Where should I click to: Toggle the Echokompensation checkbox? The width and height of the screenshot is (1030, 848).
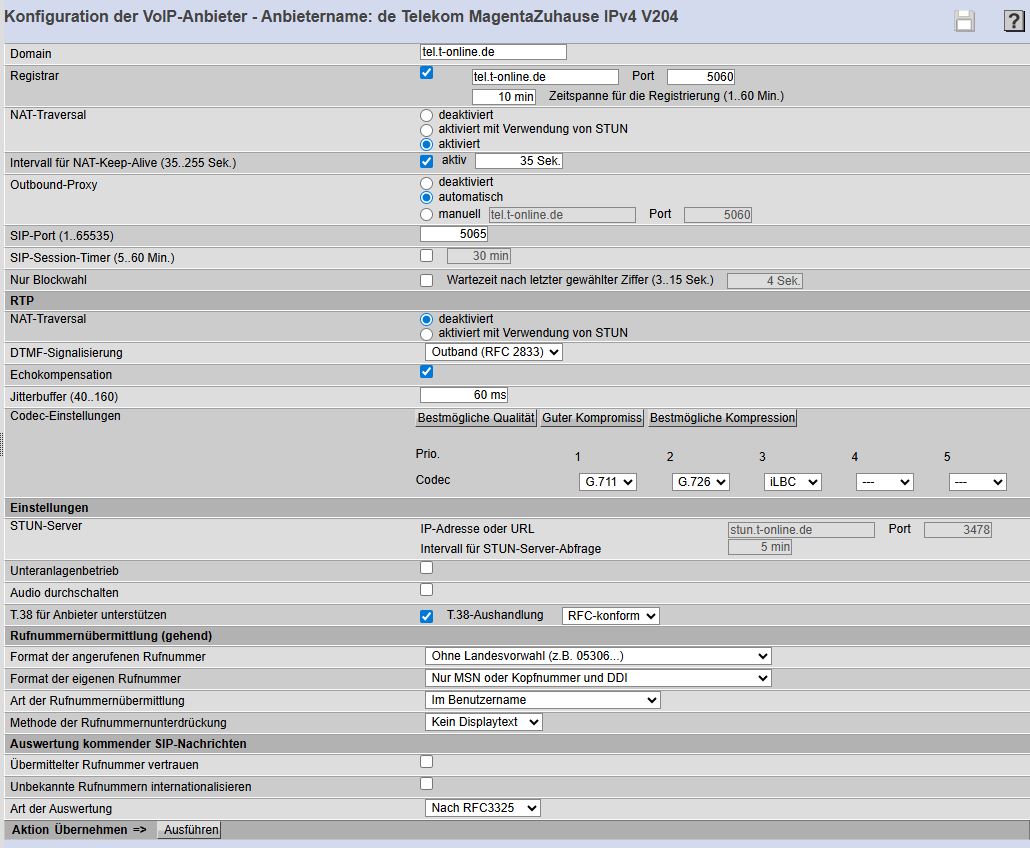427,371
